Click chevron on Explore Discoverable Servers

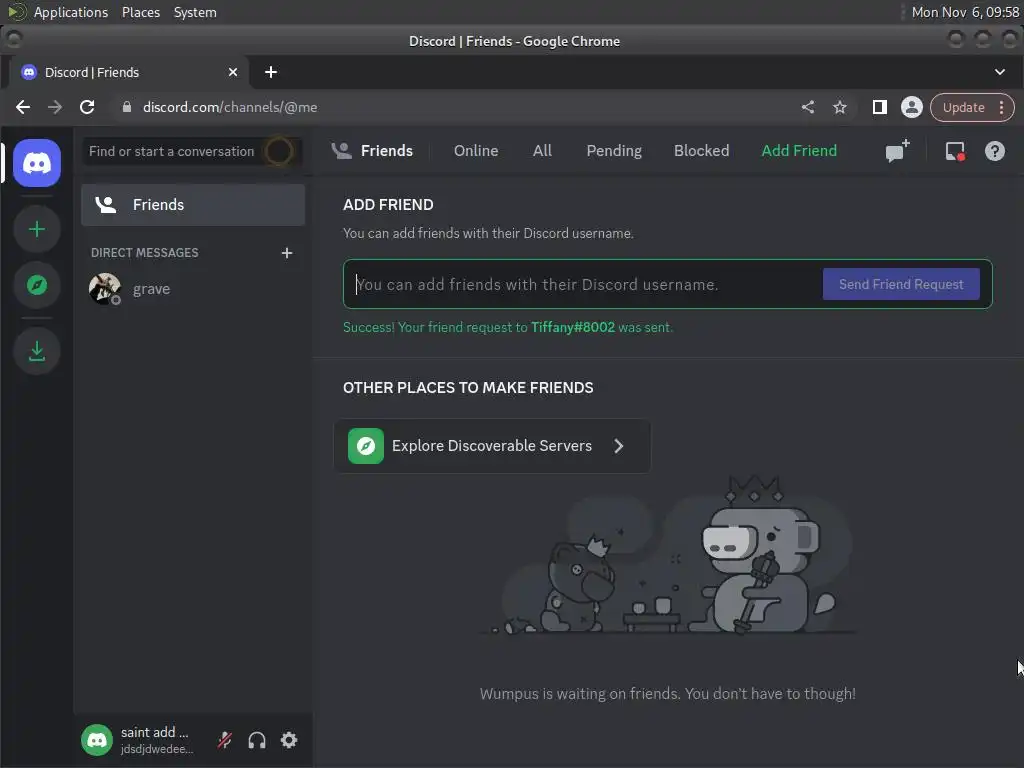click(618, 445)
